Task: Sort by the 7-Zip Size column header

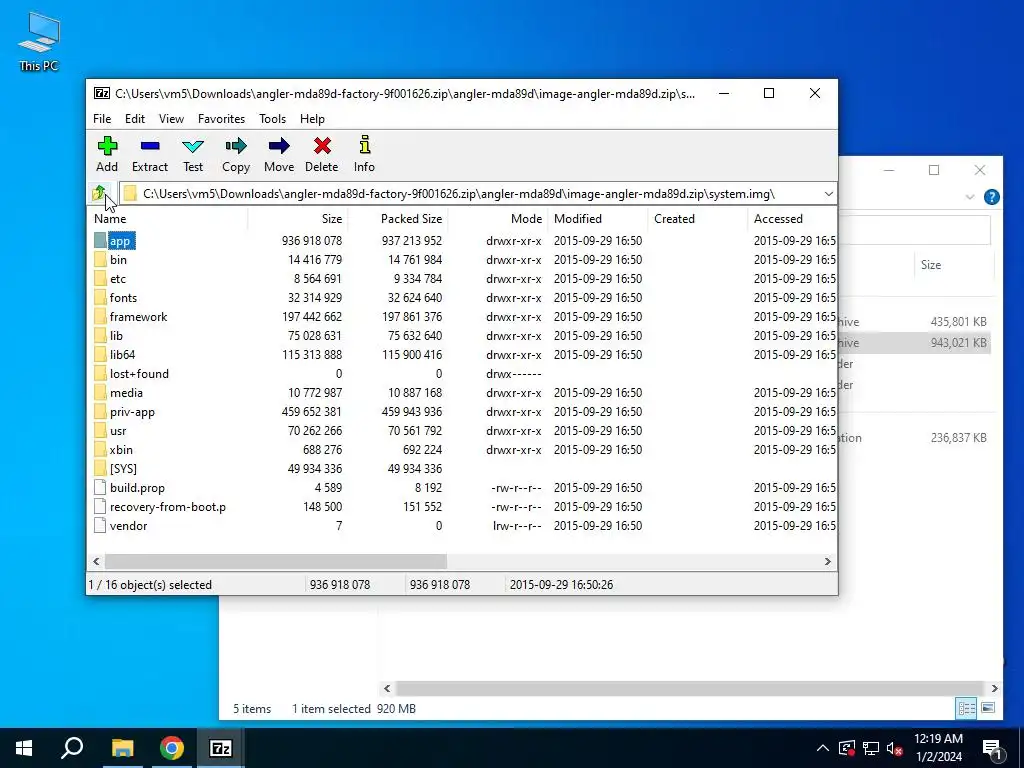Action: pos(298,219)
